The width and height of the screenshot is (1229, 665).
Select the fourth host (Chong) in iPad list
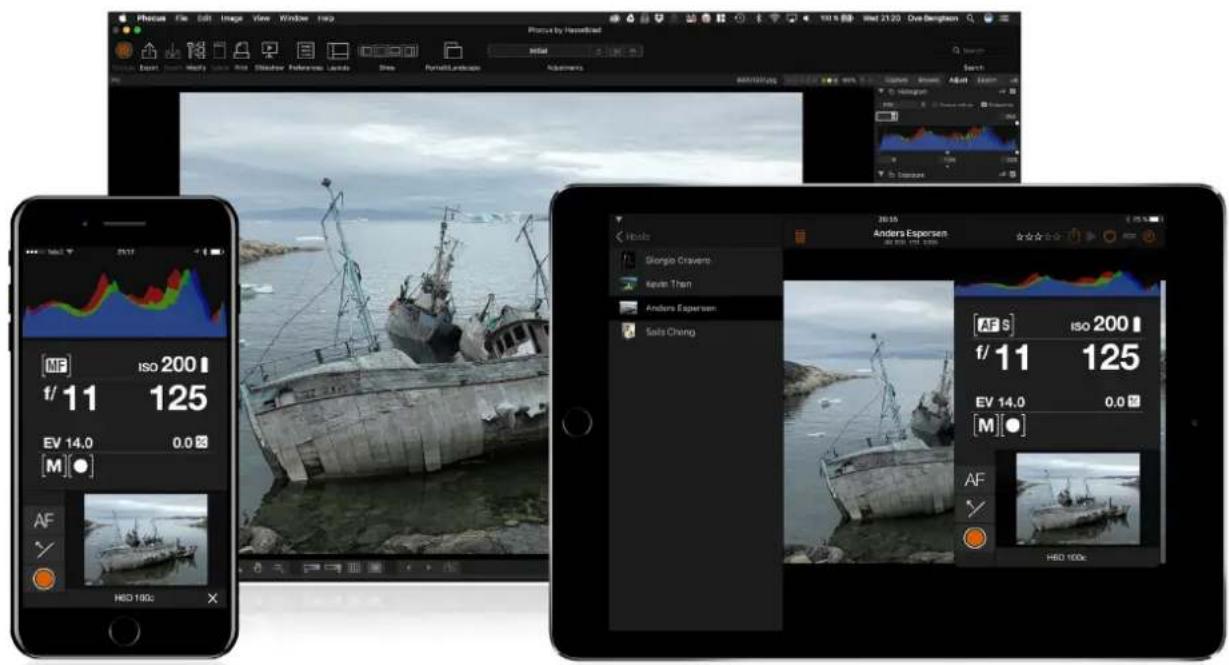[x=695, y=332]
